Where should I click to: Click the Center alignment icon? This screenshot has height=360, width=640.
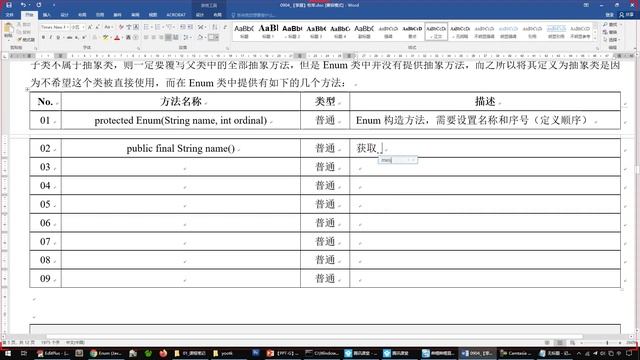[x=153, y=38]
